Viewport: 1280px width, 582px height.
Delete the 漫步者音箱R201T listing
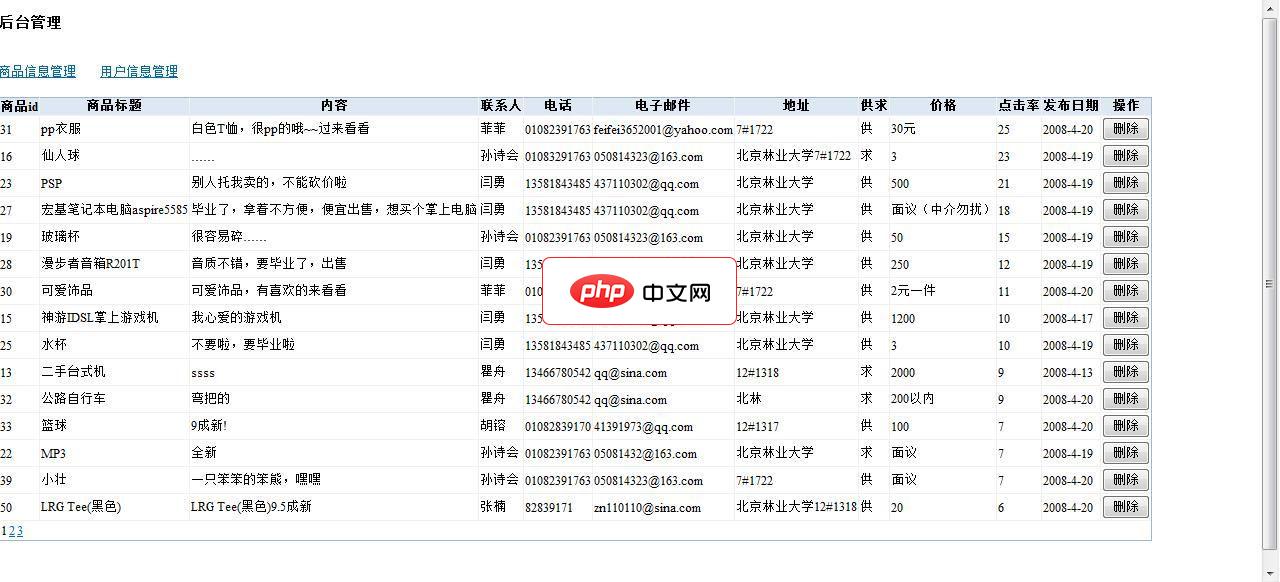[x=1125, y=264]
